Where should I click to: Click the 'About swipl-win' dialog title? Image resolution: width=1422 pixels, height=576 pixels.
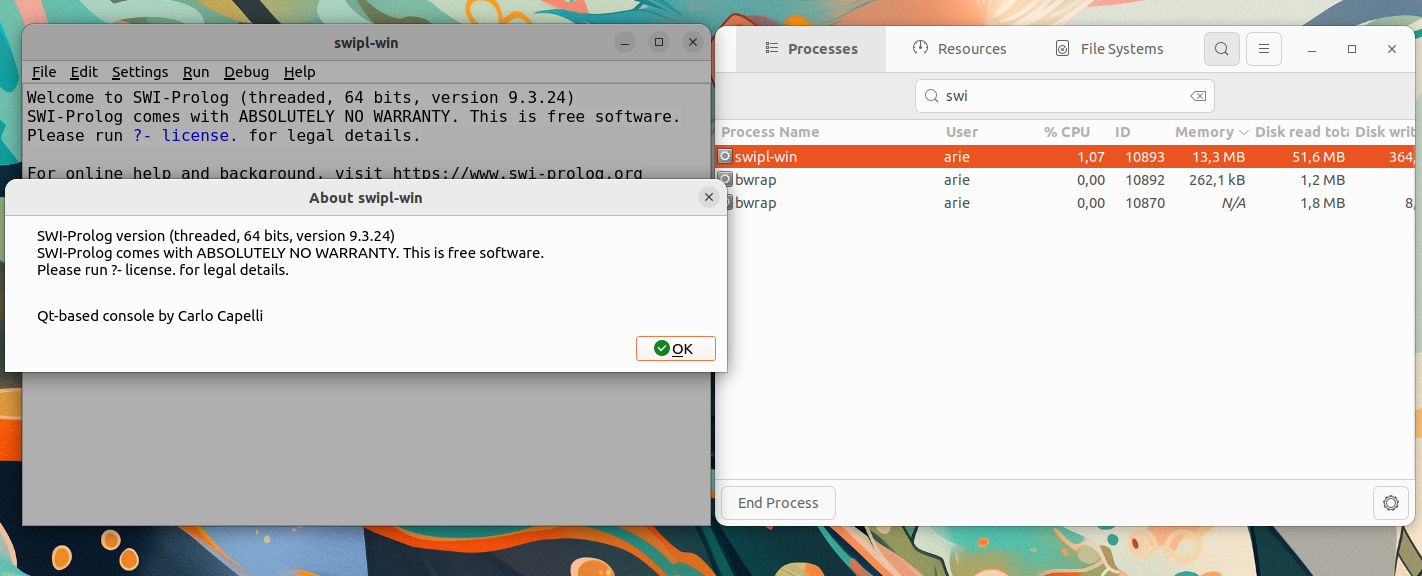[366, 198]
